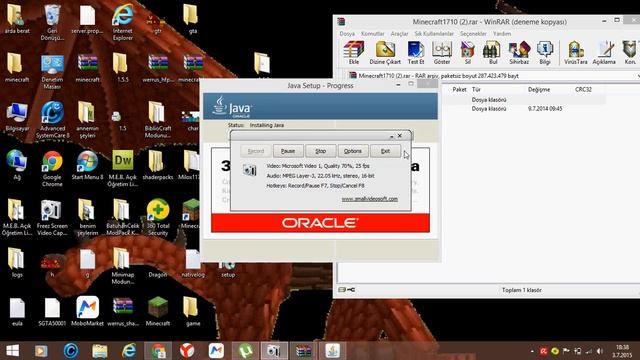
Task: Select the werrus_sha archive on the desktop
Action: (x=122, y=311)
